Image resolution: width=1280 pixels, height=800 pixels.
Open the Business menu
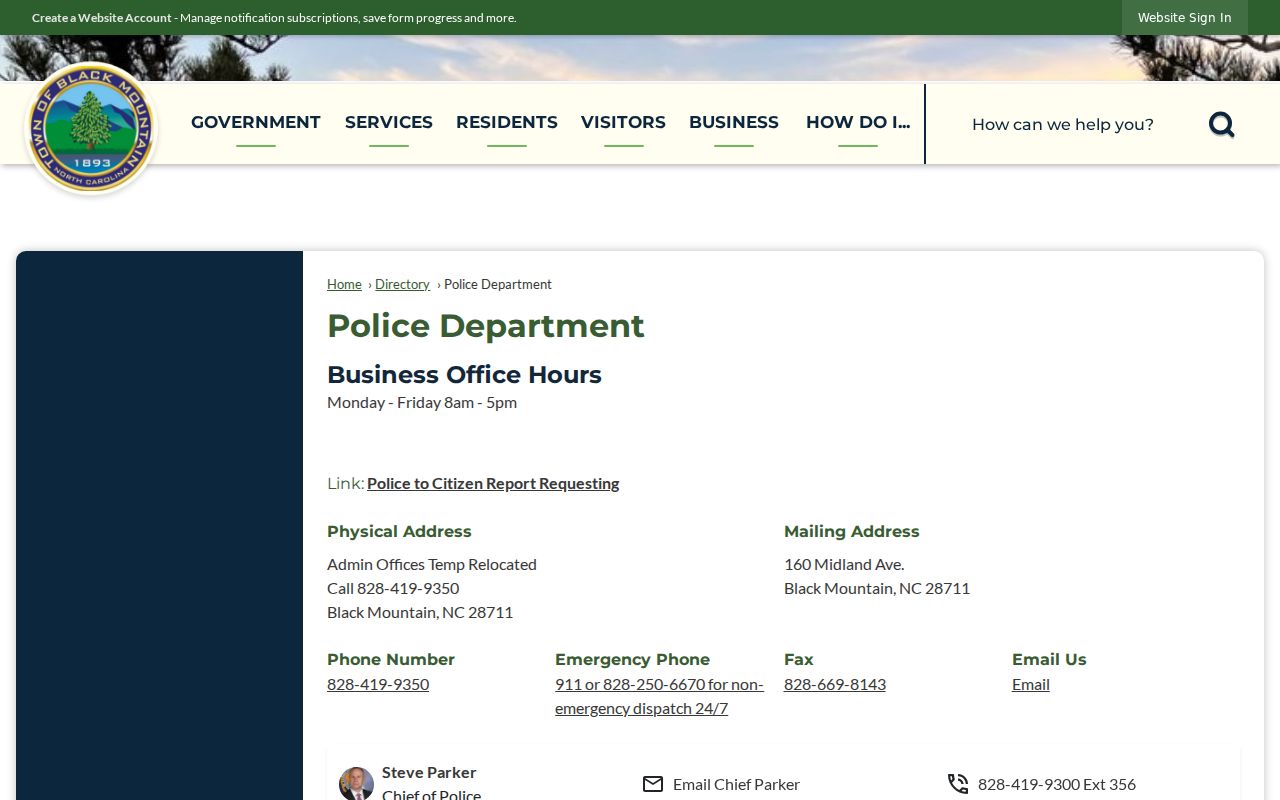(734, 123)
